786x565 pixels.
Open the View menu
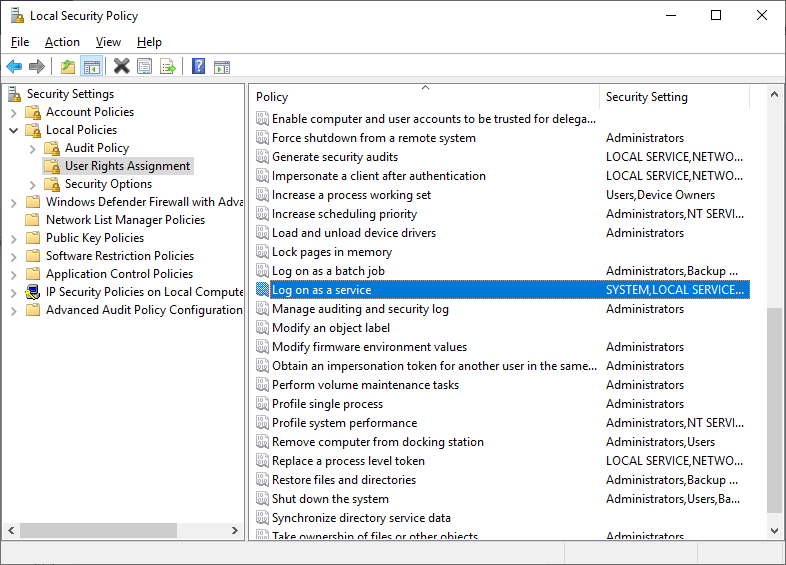click(108, 42)
